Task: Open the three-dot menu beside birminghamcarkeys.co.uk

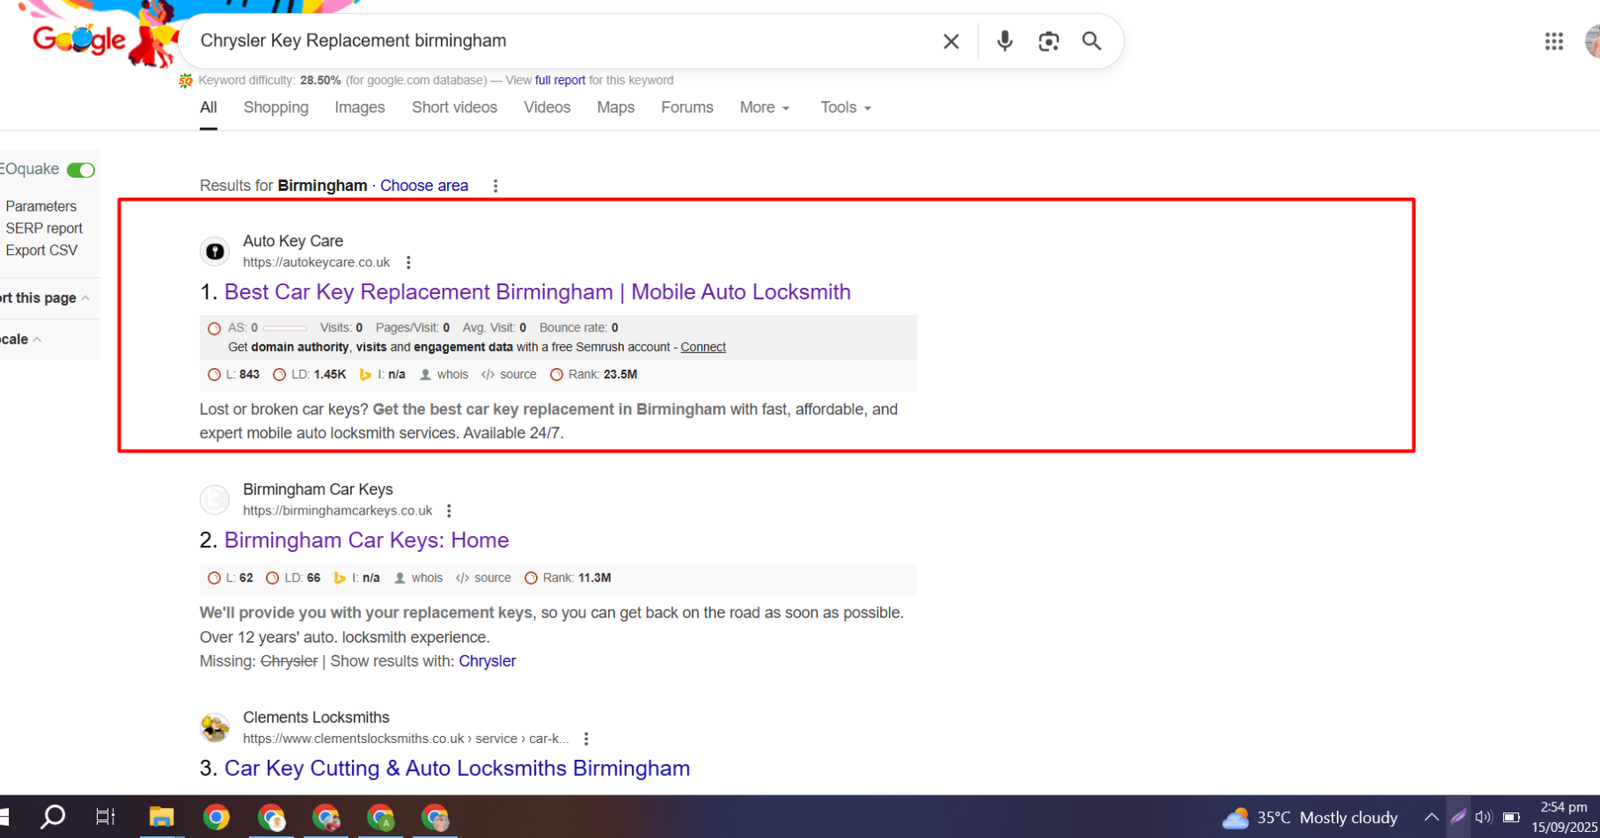Action: 449,511
